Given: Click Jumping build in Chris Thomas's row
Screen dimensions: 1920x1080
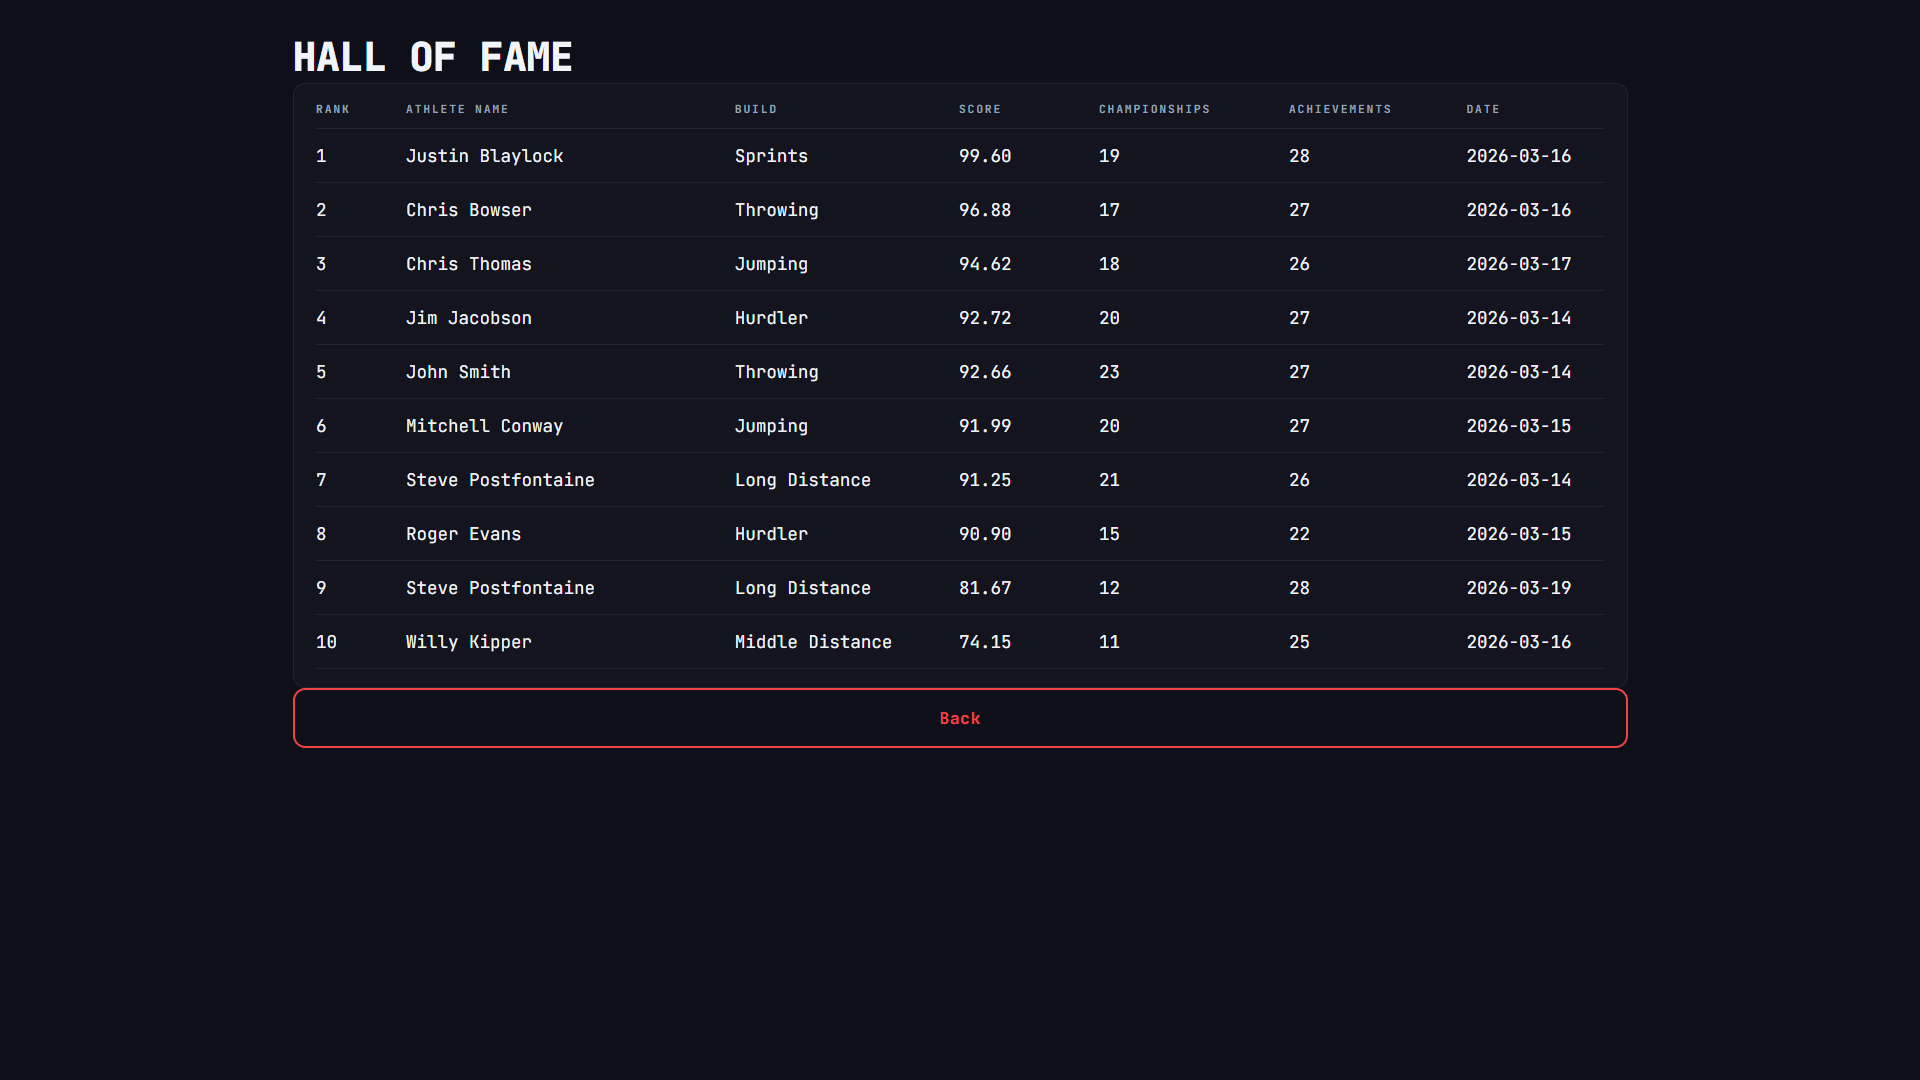Looking at the screenshot, I should 771,264.
